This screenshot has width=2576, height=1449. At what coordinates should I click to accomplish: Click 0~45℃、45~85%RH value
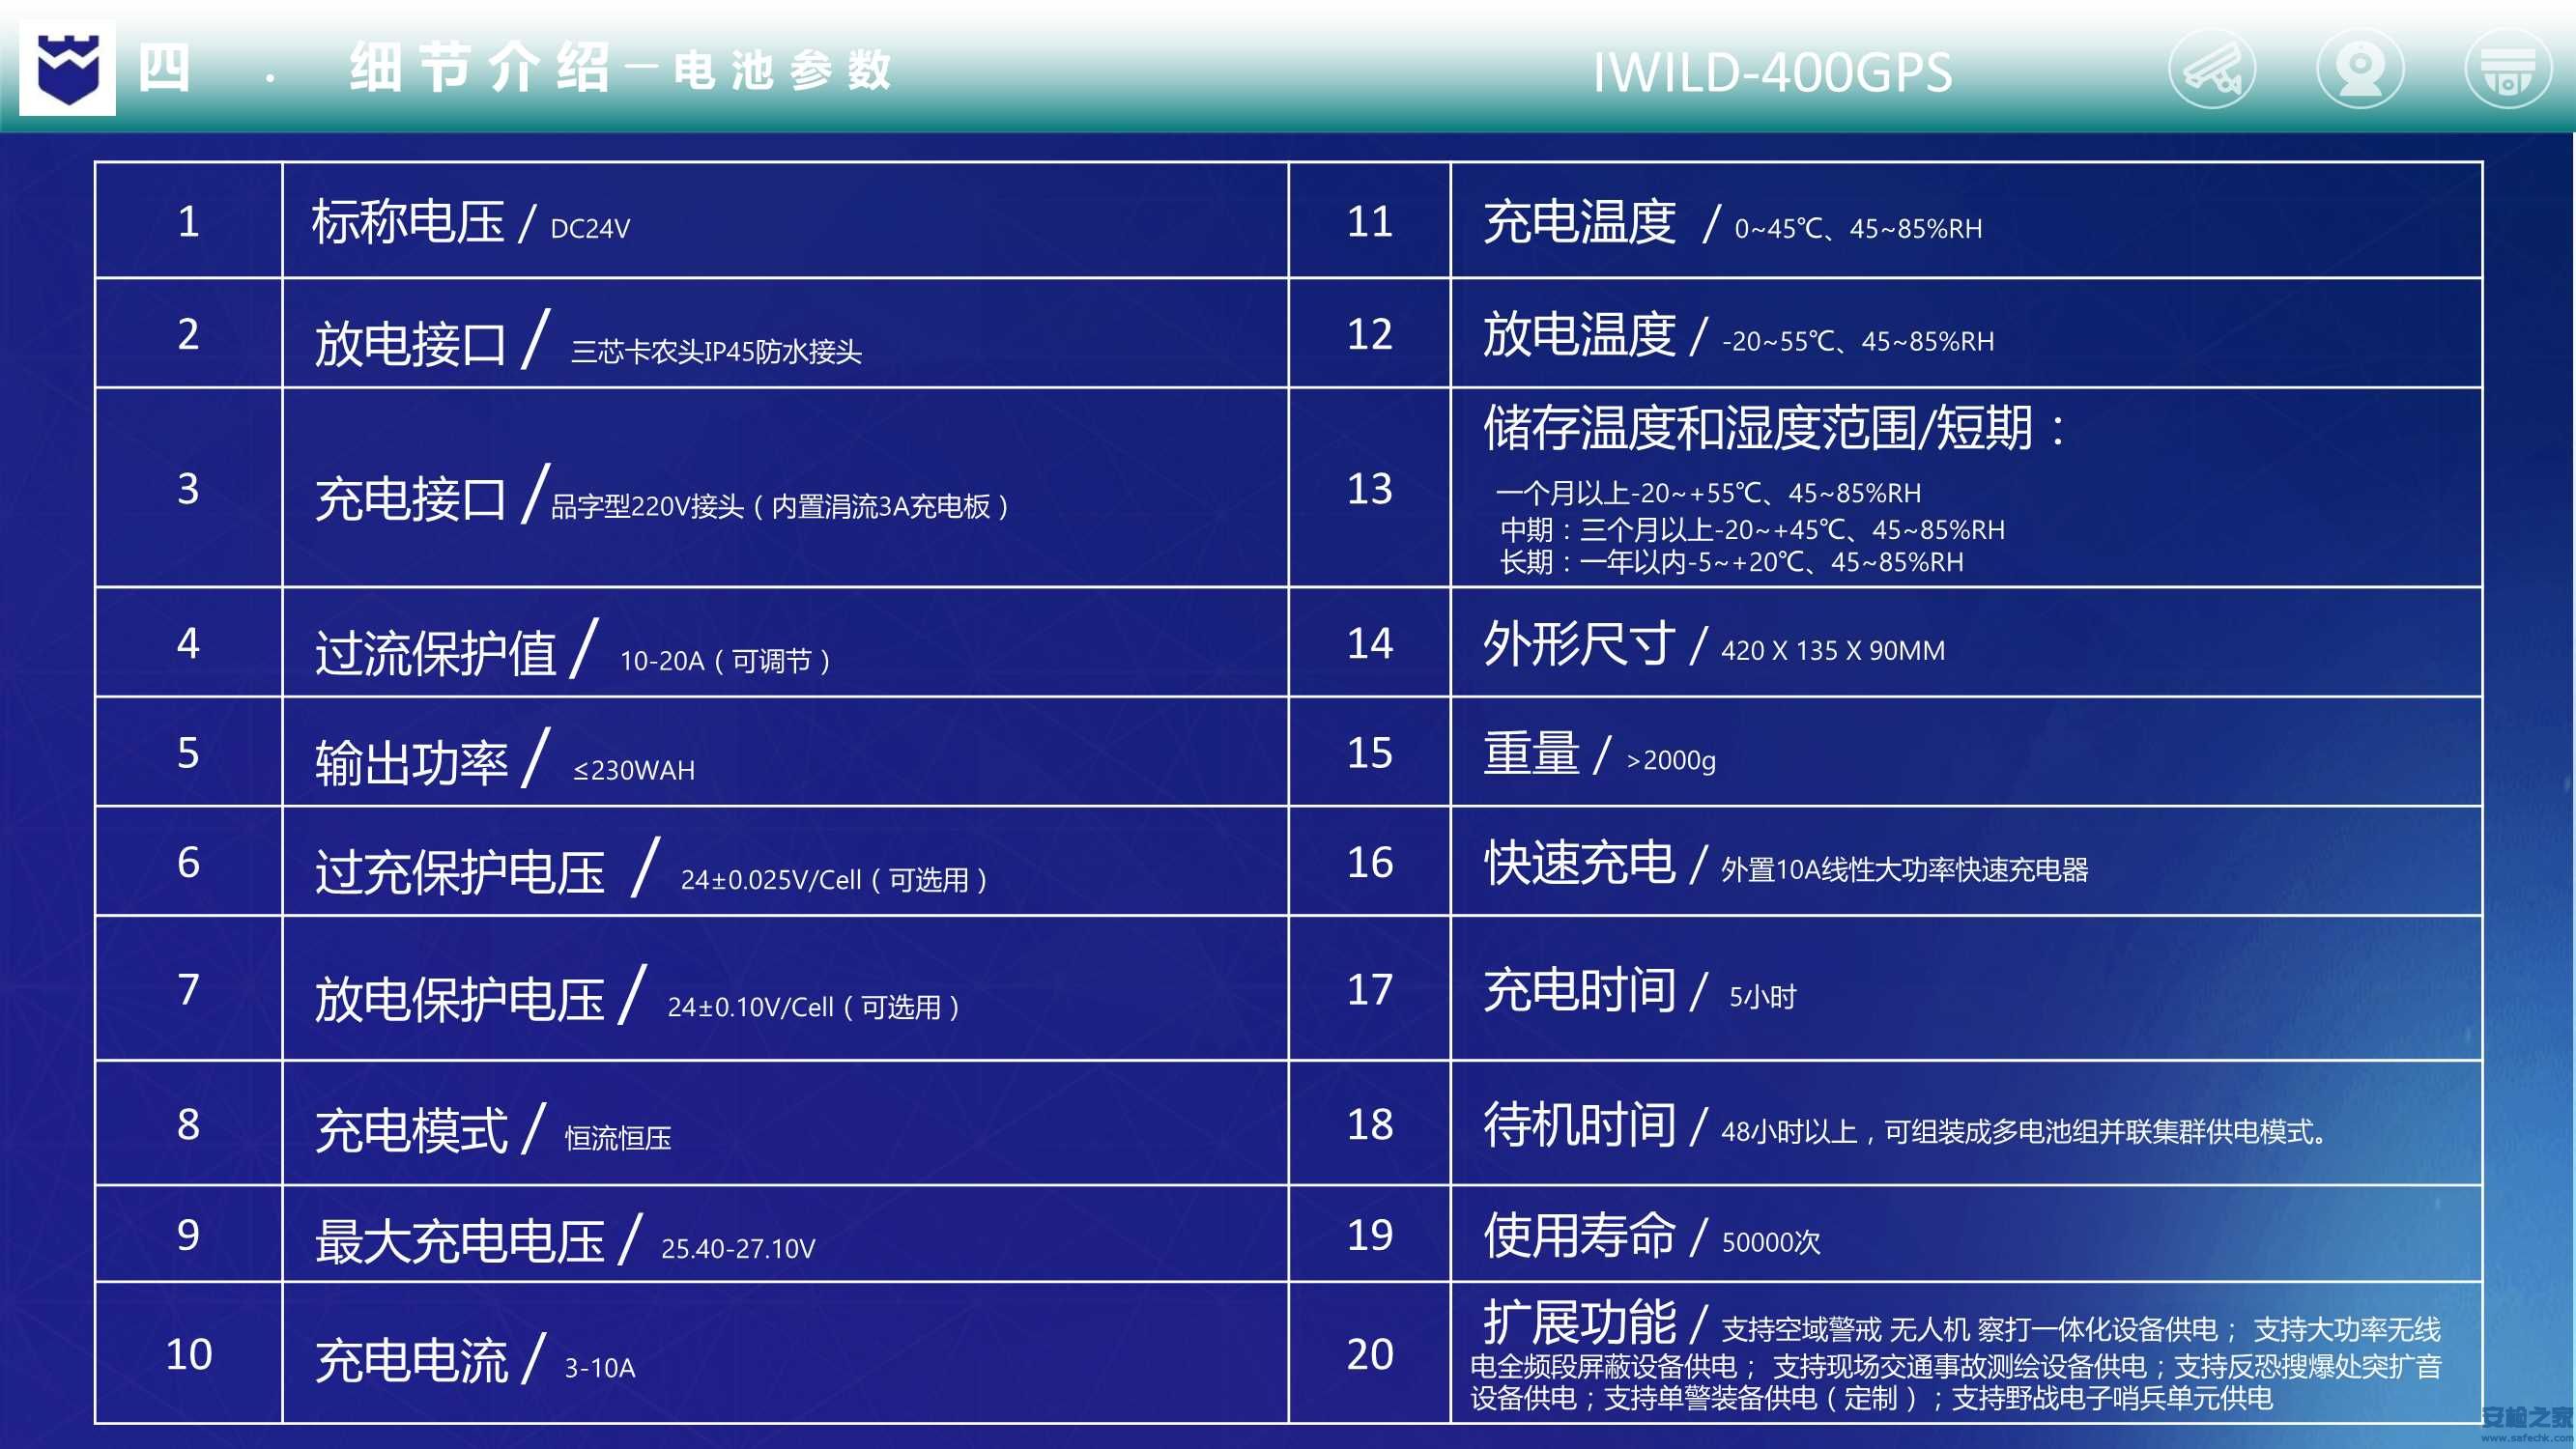1858,229
